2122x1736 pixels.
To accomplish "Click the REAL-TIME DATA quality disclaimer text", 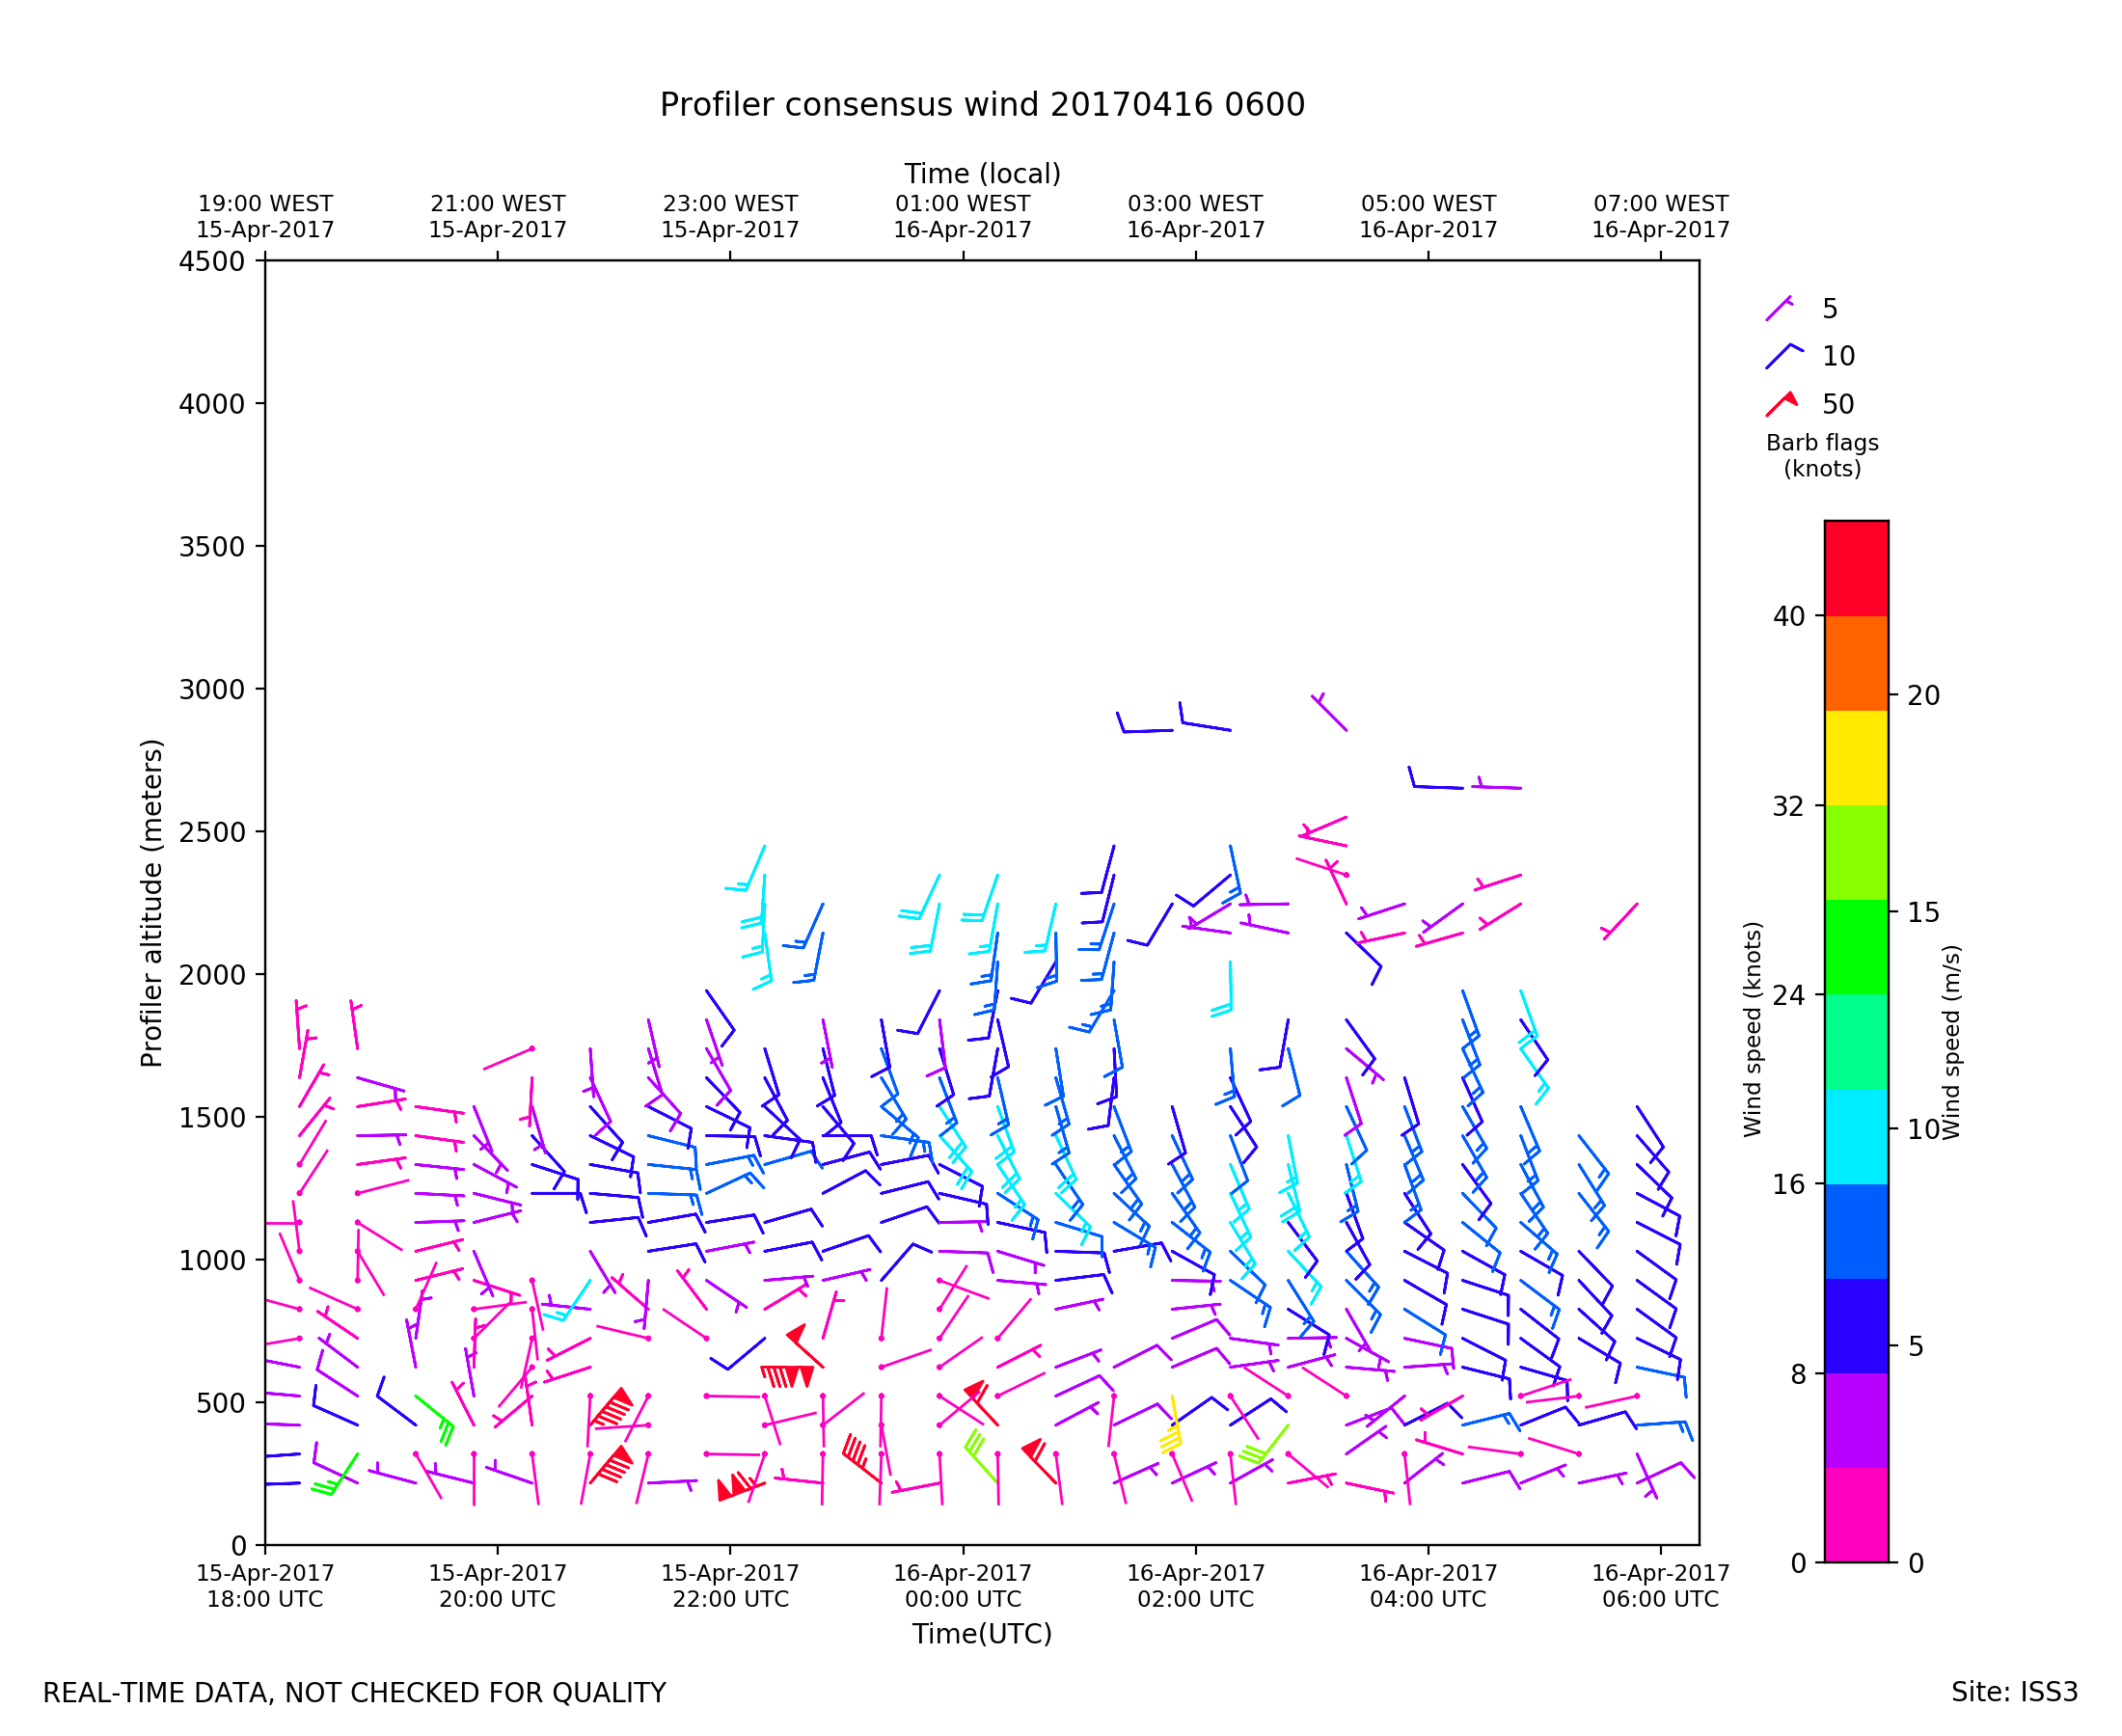I will point(354,1693).
